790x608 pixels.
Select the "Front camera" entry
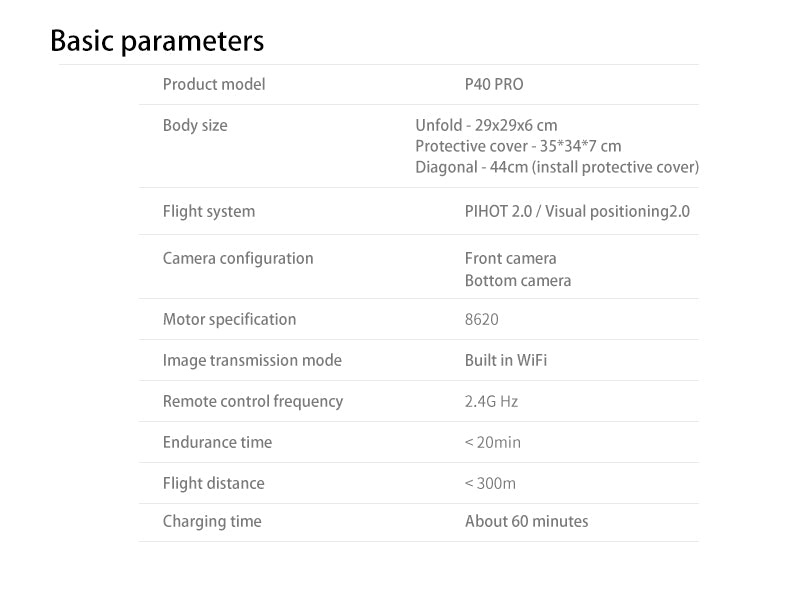click(x=510, y=258)
